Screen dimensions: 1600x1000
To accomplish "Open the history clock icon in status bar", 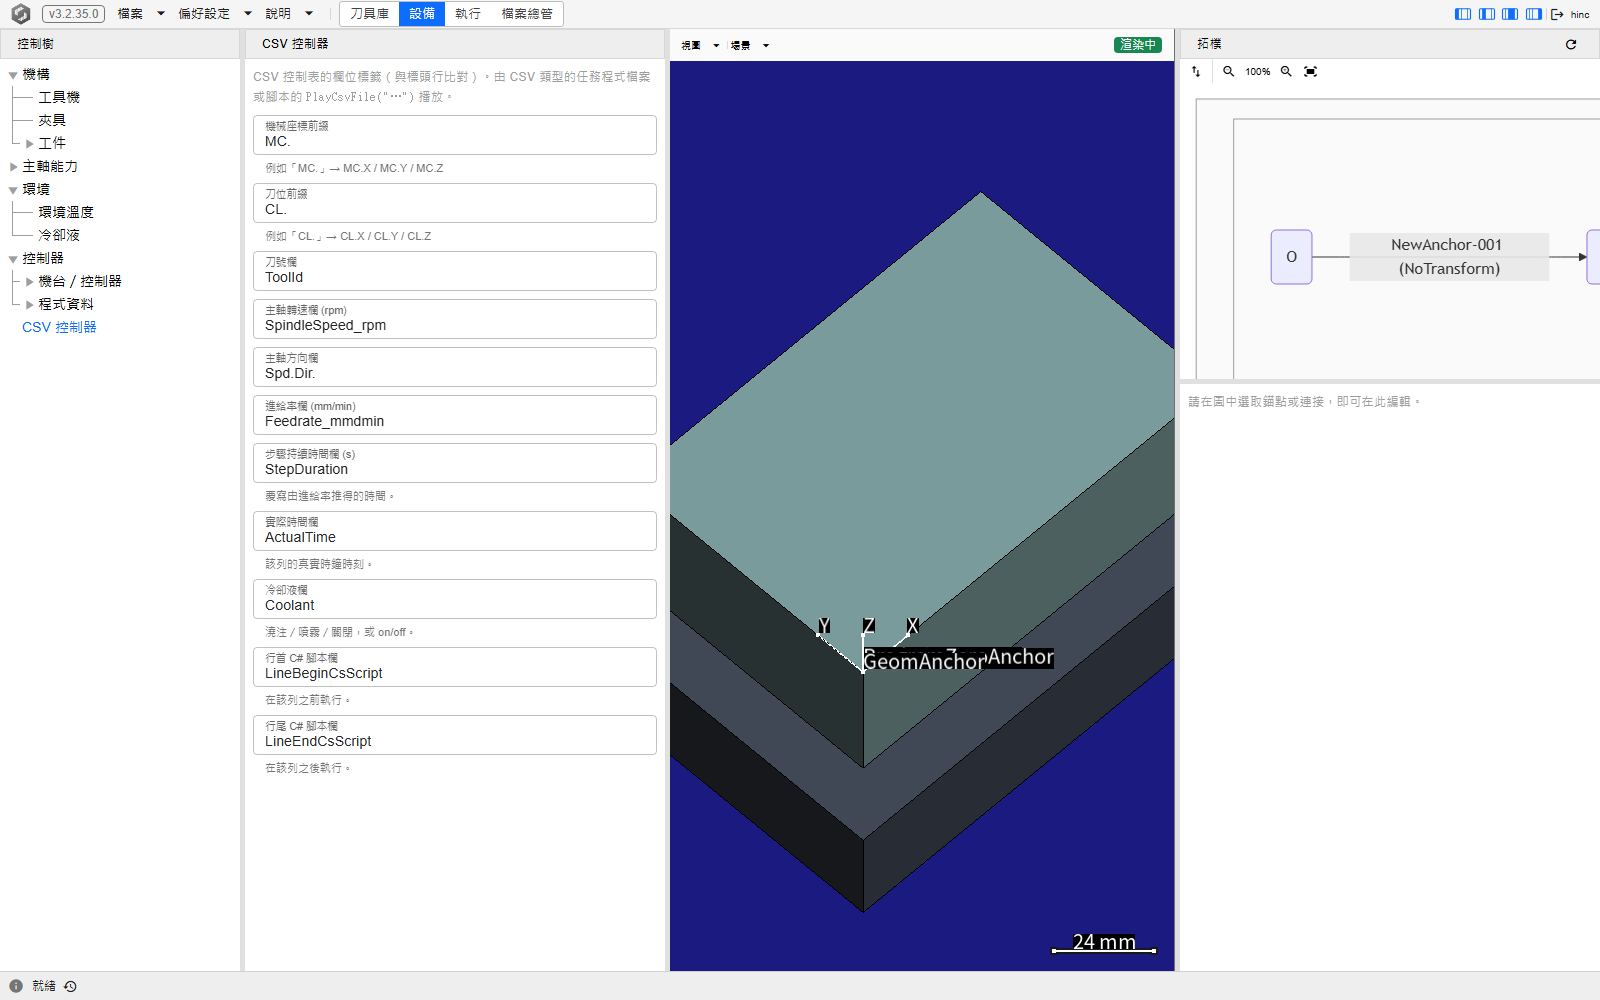I will (70, 986).
